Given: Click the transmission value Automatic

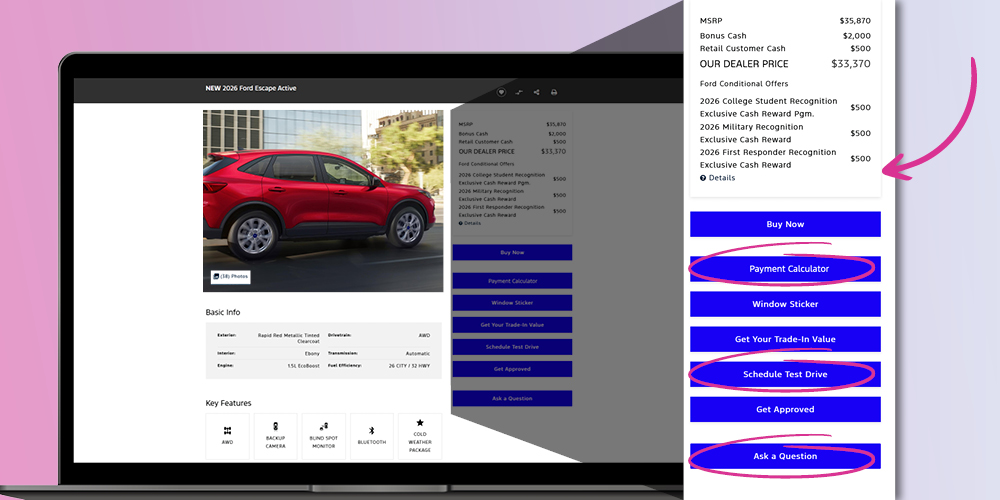Looking at the screenshot, I should click(418, 353).
